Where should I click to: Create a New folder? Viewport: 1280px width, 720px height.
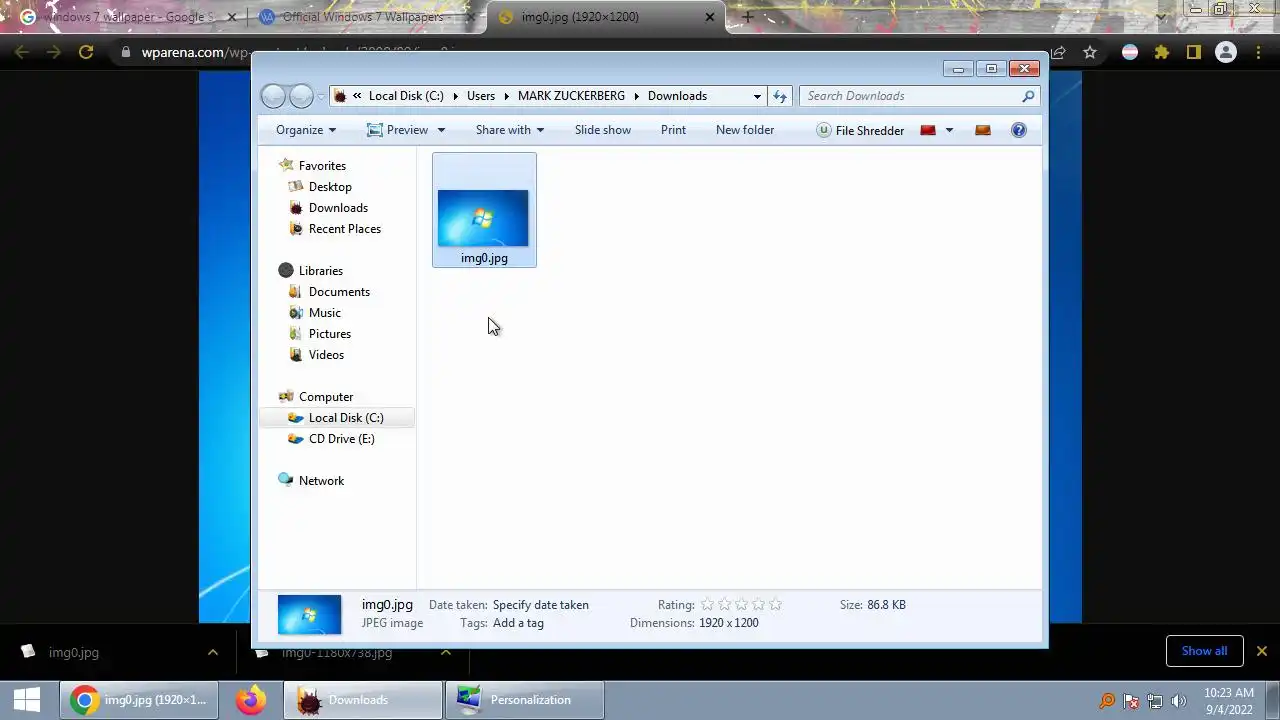(x=745, y=130)
